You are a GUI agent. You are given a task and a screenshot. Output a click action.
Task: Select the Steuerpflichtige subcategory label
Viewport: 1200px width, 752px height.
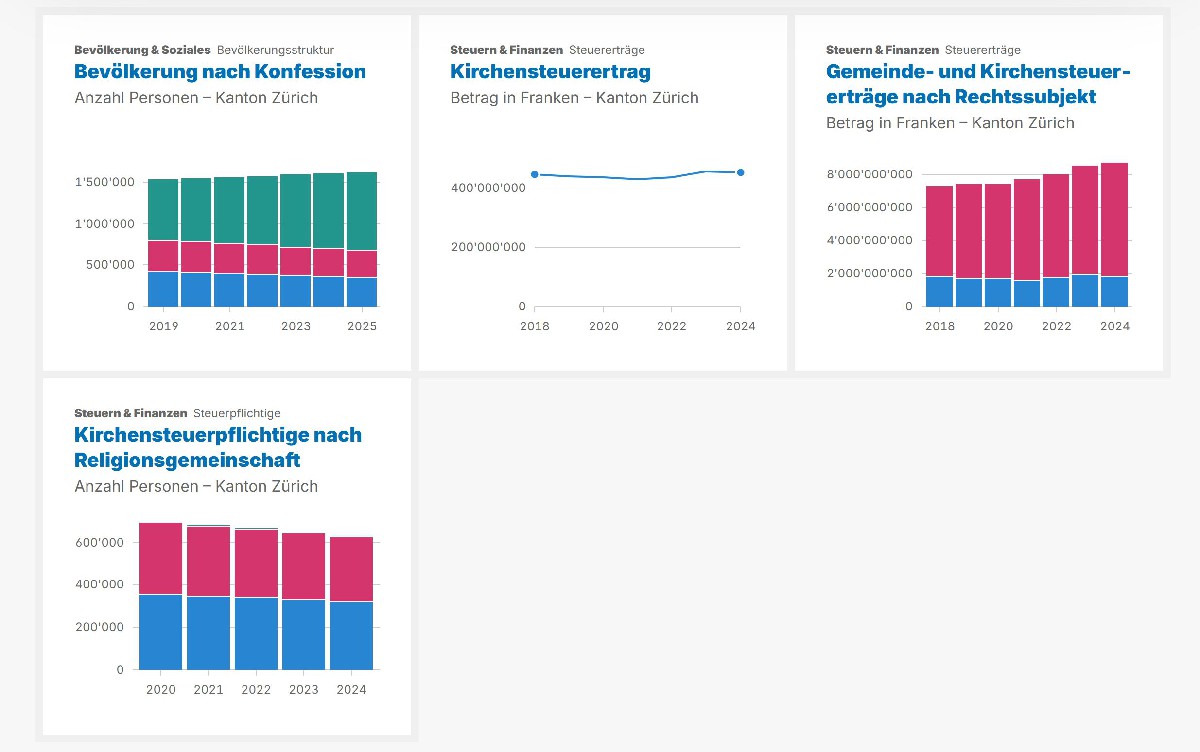pos(236,413)
